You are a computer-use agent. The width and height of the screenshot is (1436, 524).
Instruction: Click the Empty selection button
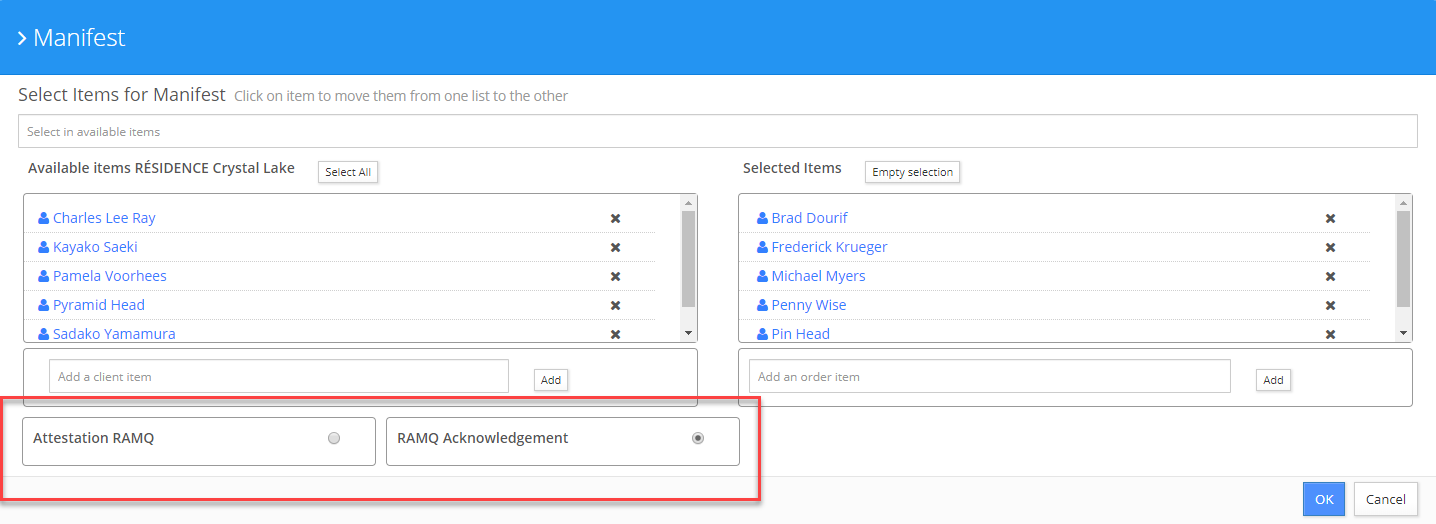point(912,172)
